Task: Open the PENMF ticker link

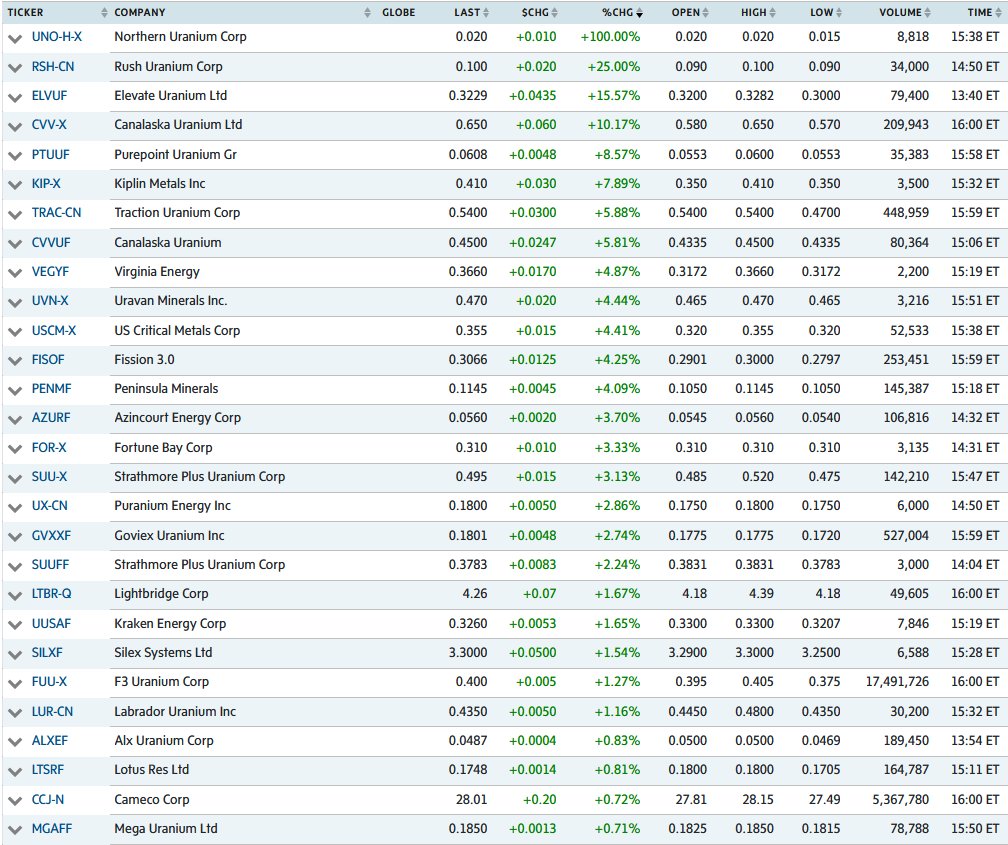Action: (x=51, y=388)
